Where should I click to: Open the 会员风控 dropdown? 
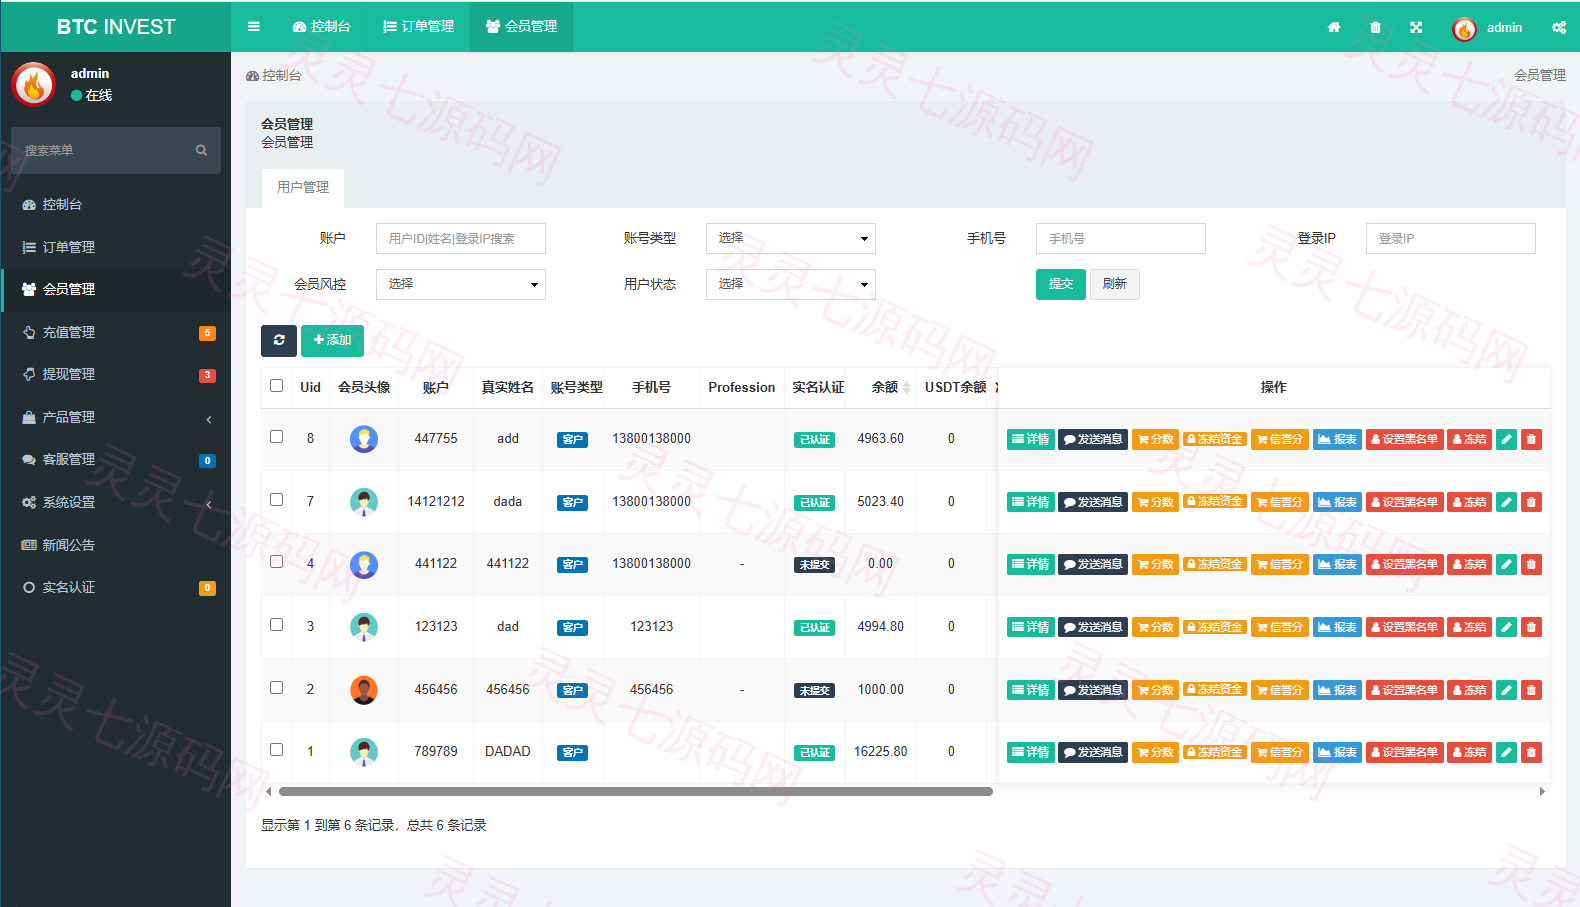pos(461,284)
